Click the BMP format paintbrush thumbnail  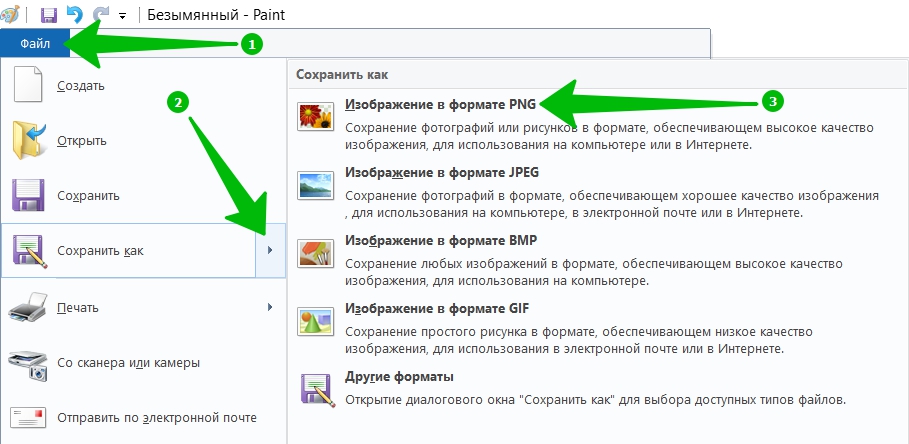(315, 253)
